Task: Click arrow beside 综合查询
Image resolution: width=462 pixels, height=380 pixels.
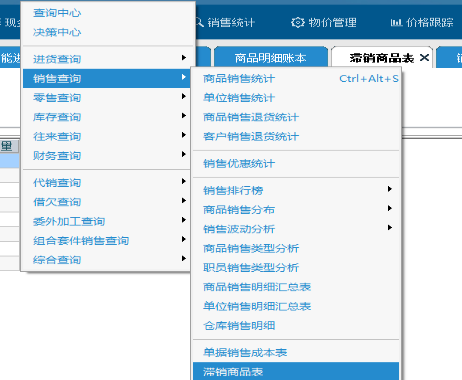Action: click(184, 258)
